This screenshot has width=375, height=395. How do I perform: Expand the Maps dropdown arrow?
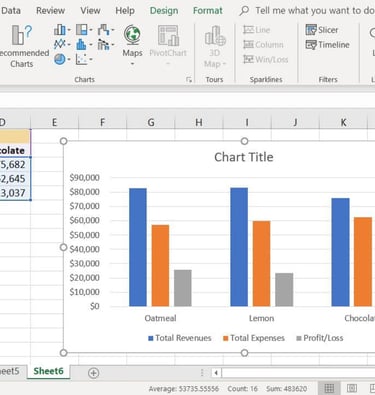pyautogui.click(x=132, y=64)
